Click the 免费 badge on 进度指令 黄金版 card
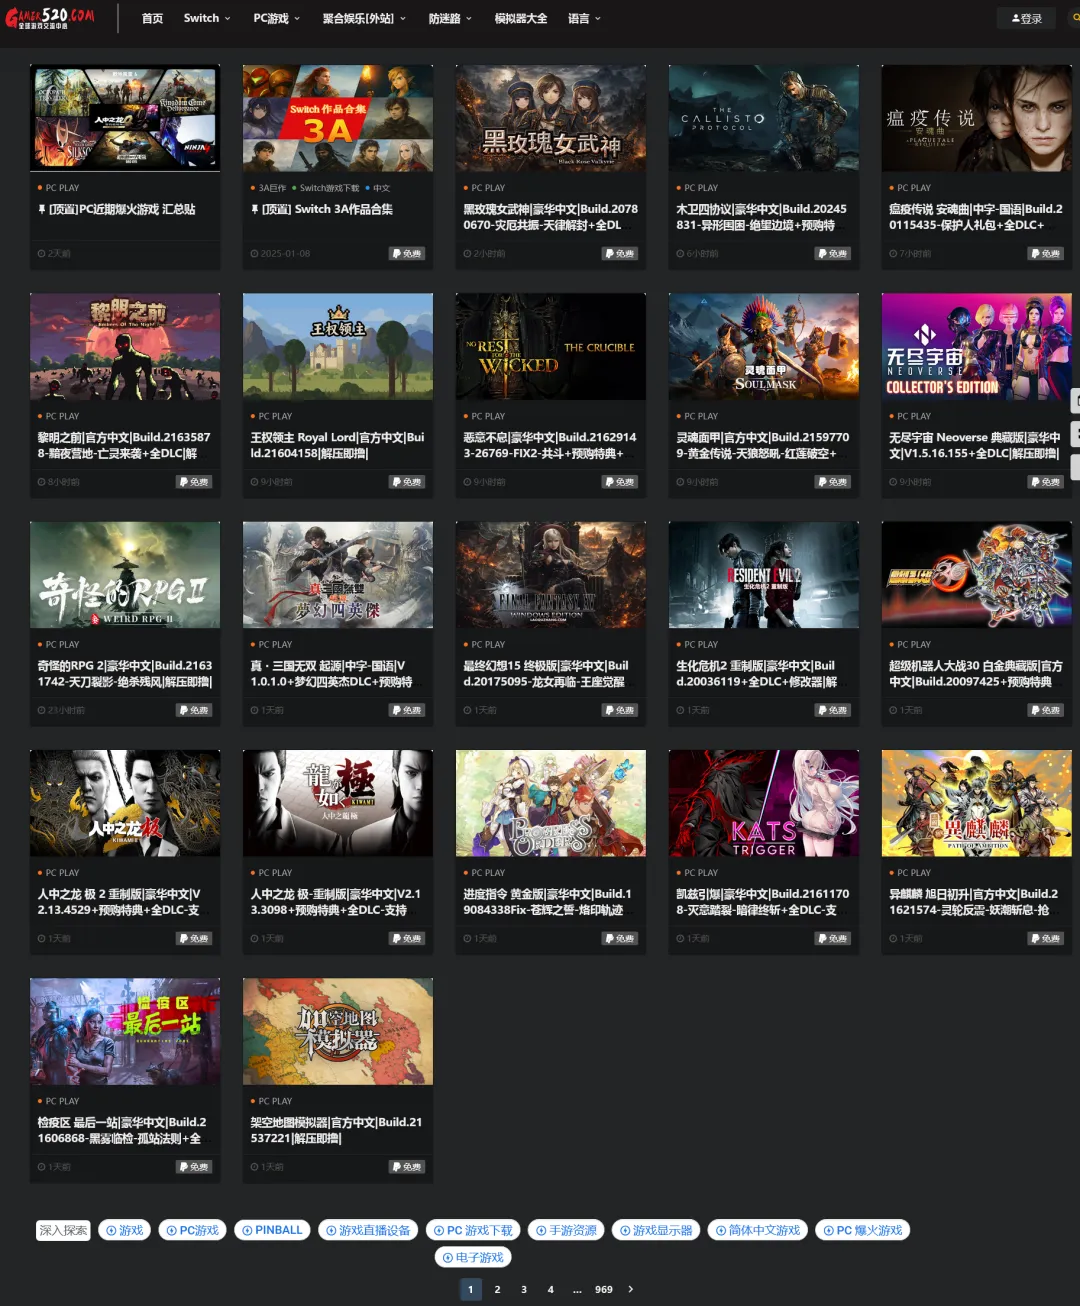This screenshot has height=1306, width=1080. (620, 938)
